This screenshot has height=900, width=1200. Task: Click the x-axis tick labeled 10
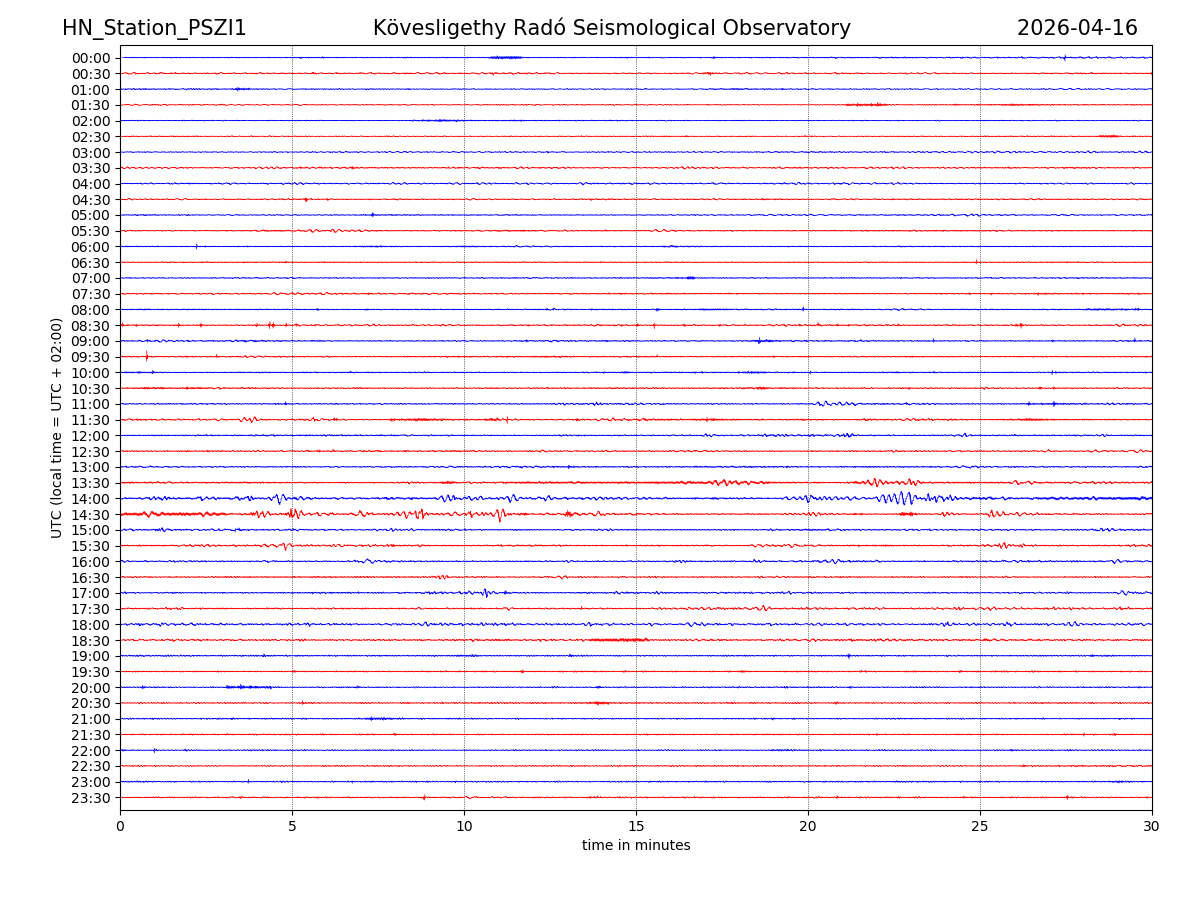464,827
